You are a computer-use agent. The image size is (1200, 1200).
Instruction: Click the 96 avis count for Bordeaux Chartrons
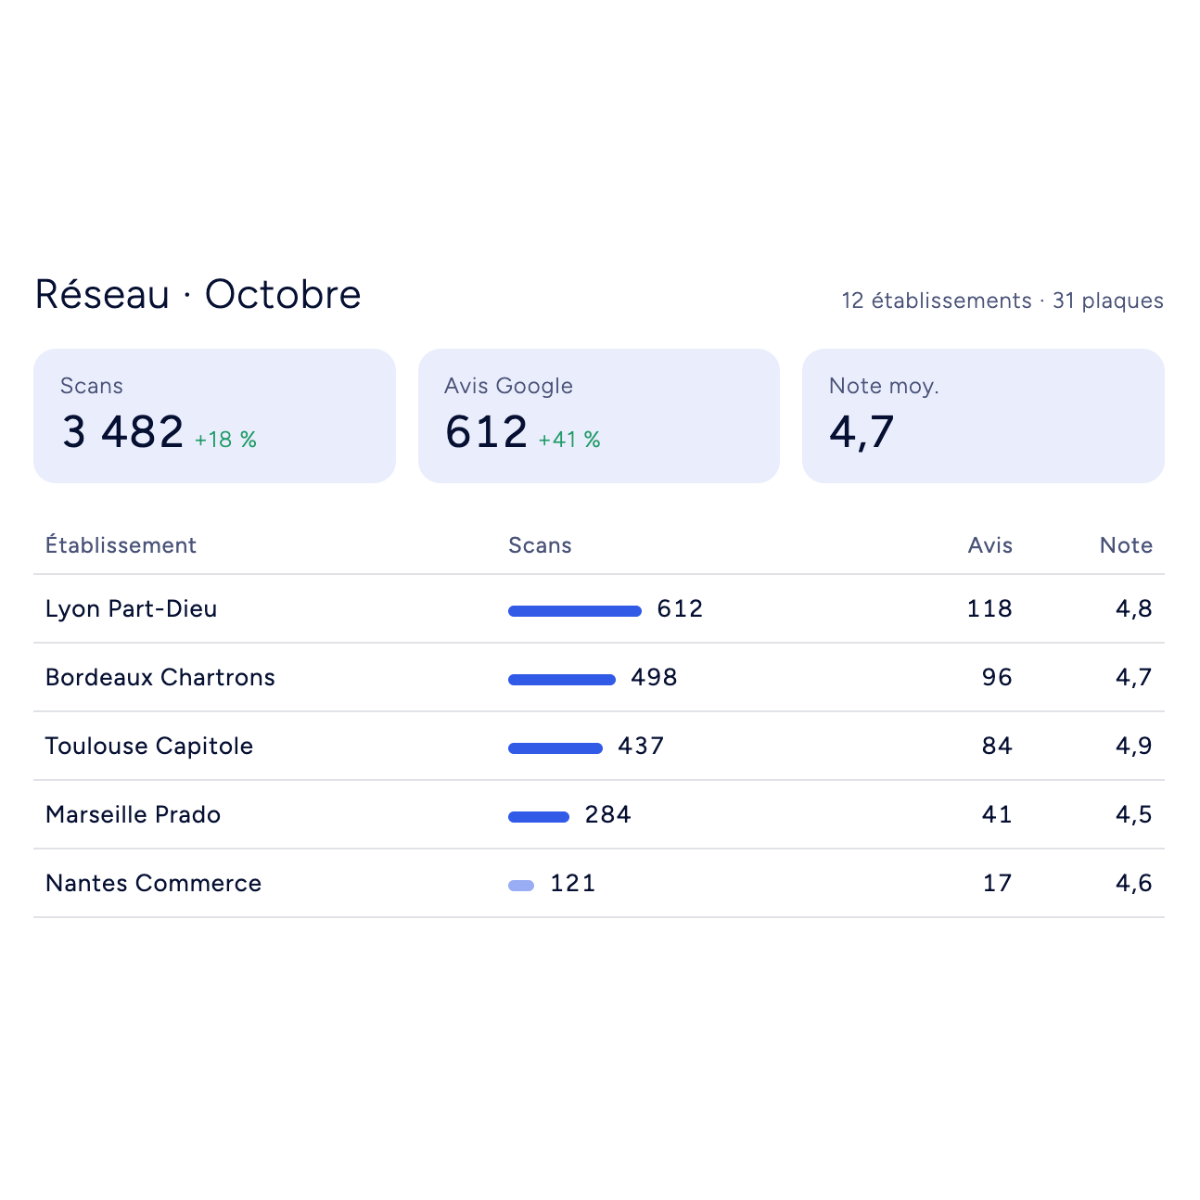click(x=997, y=678)
